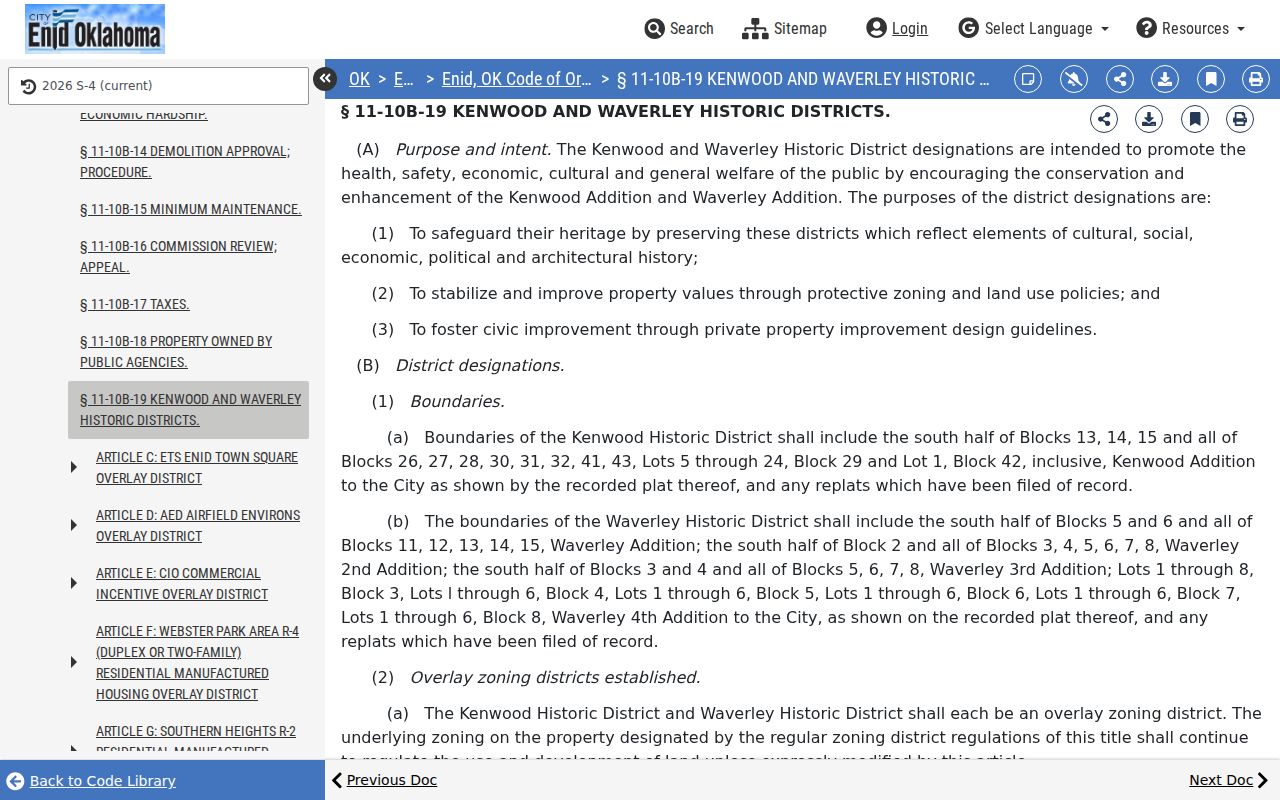Click the Enid, OK Code of Ordinances breadcrumb
Image resolution: width=1280 pixels, height=800 pixels.
[517, 79]
